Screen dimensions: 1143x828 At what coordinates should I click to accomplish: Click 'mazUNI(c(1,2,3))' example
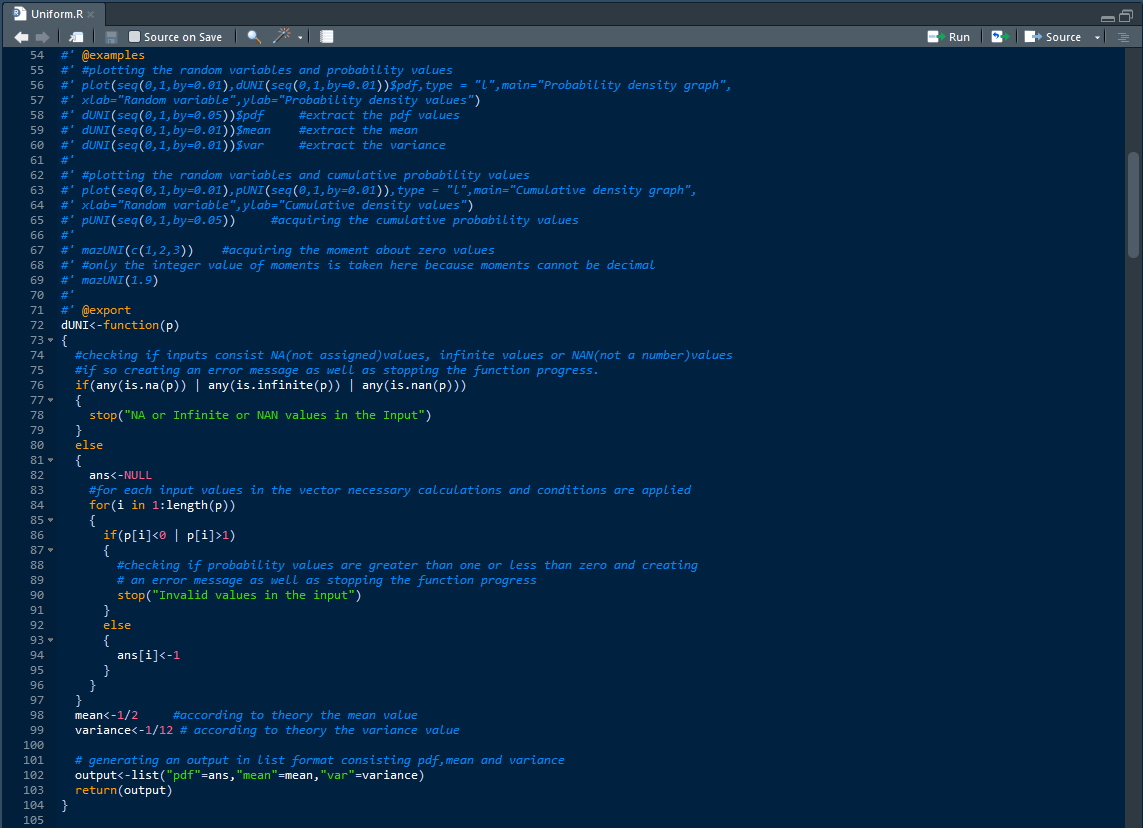(x=137, y=250)
